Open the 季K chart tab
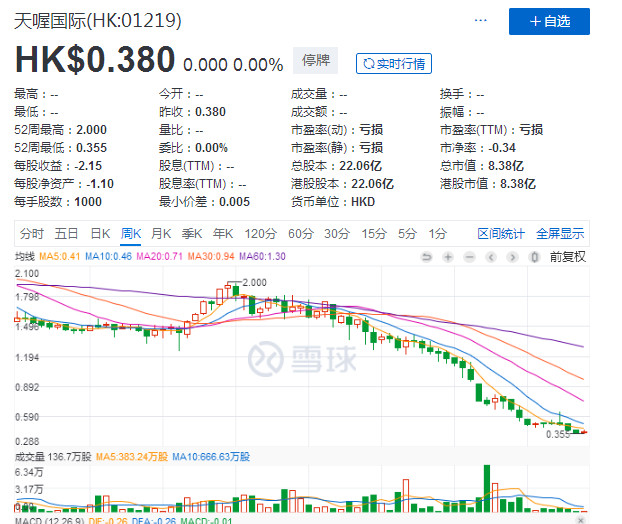 (192, 234)
